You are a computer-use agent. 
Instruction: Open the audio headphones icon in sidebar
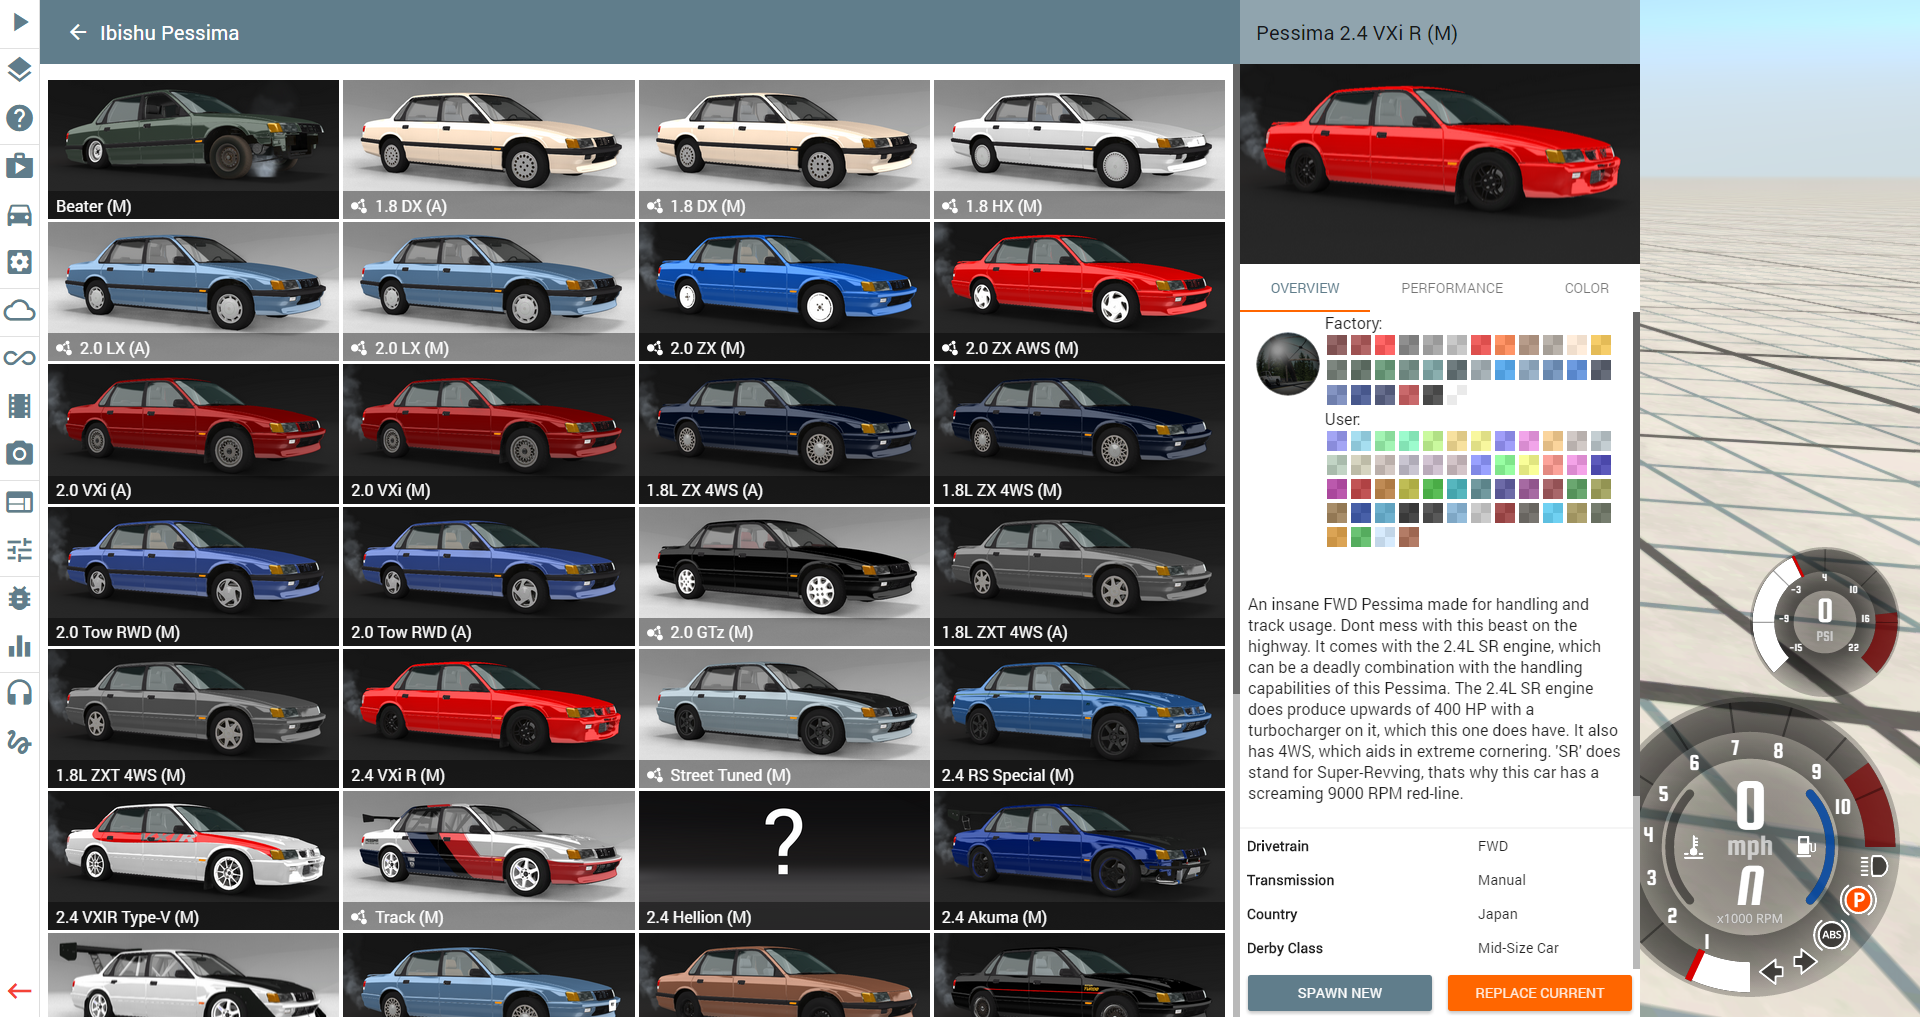(x=20, y=692)
